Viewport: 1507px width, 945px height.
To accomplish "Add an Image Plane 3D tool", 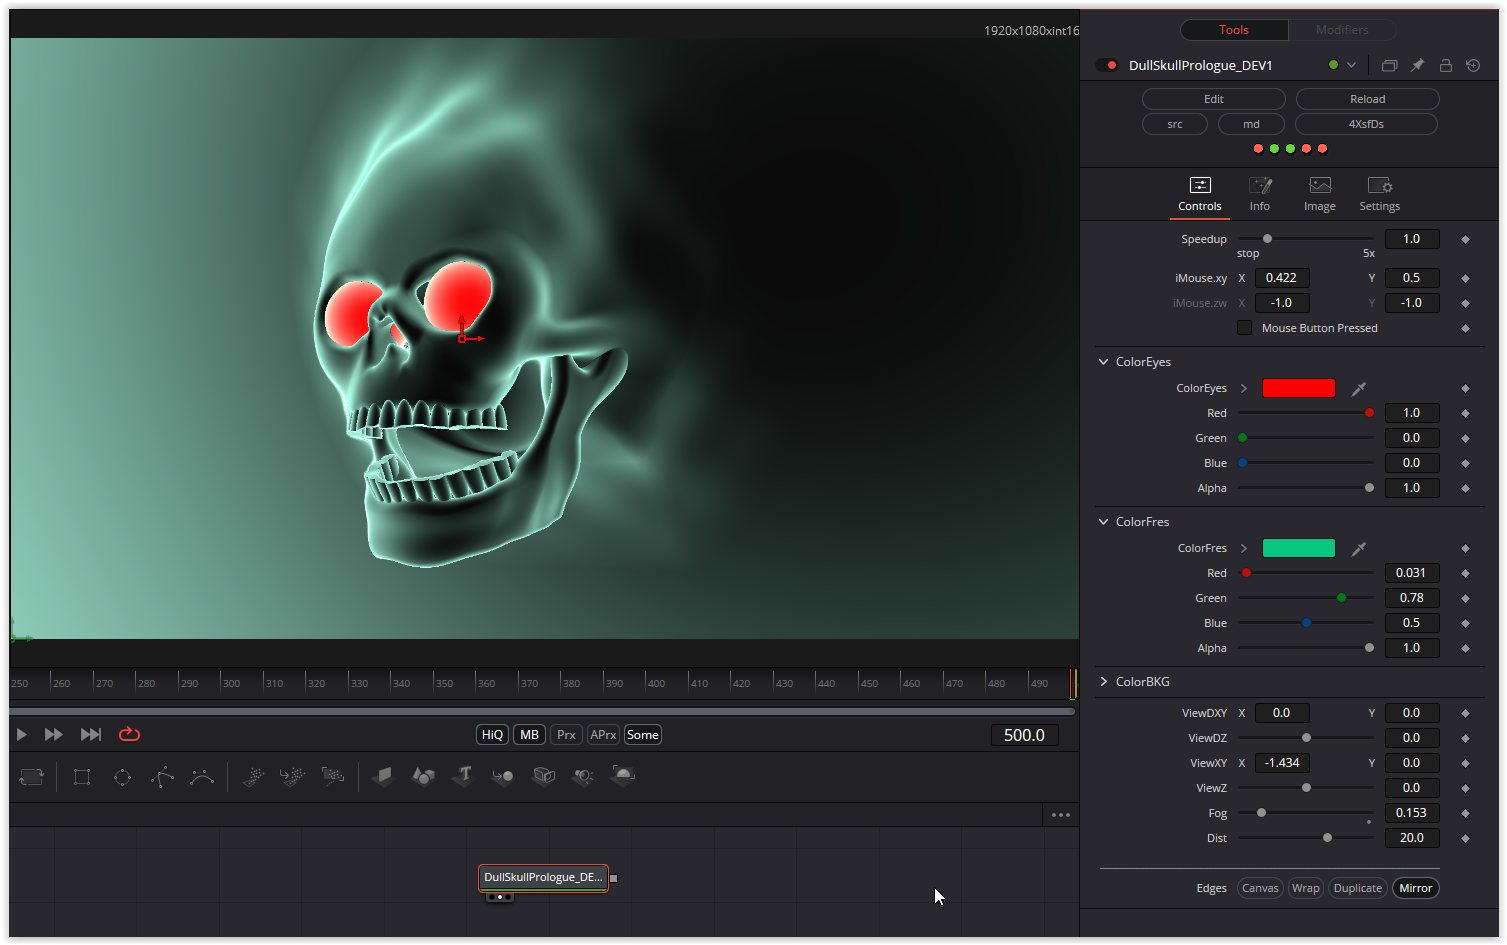I will [x=383, y=776].
